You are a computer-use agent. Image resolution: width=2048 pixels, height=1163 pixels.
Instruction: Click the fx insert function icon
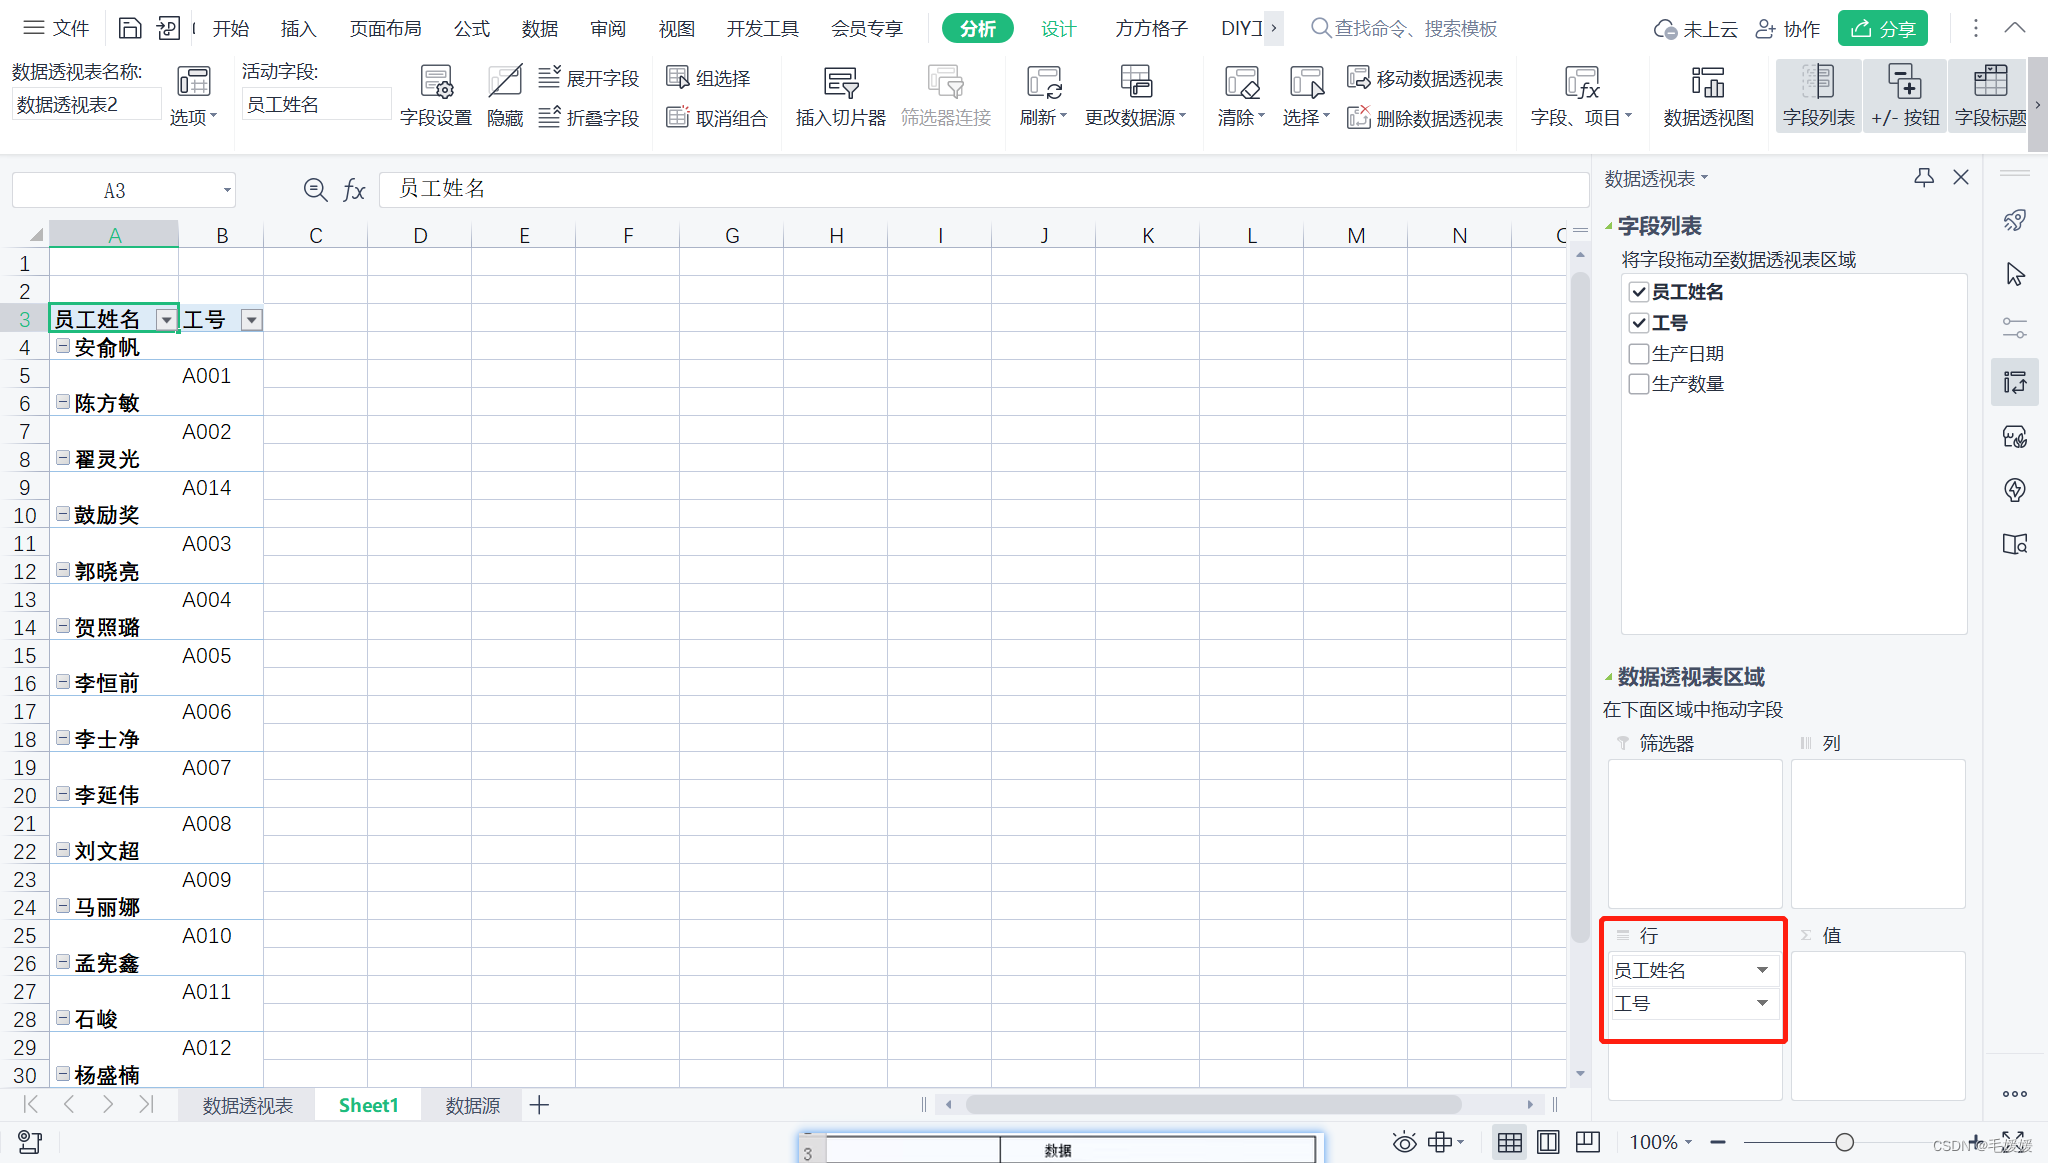pos(354,189)
